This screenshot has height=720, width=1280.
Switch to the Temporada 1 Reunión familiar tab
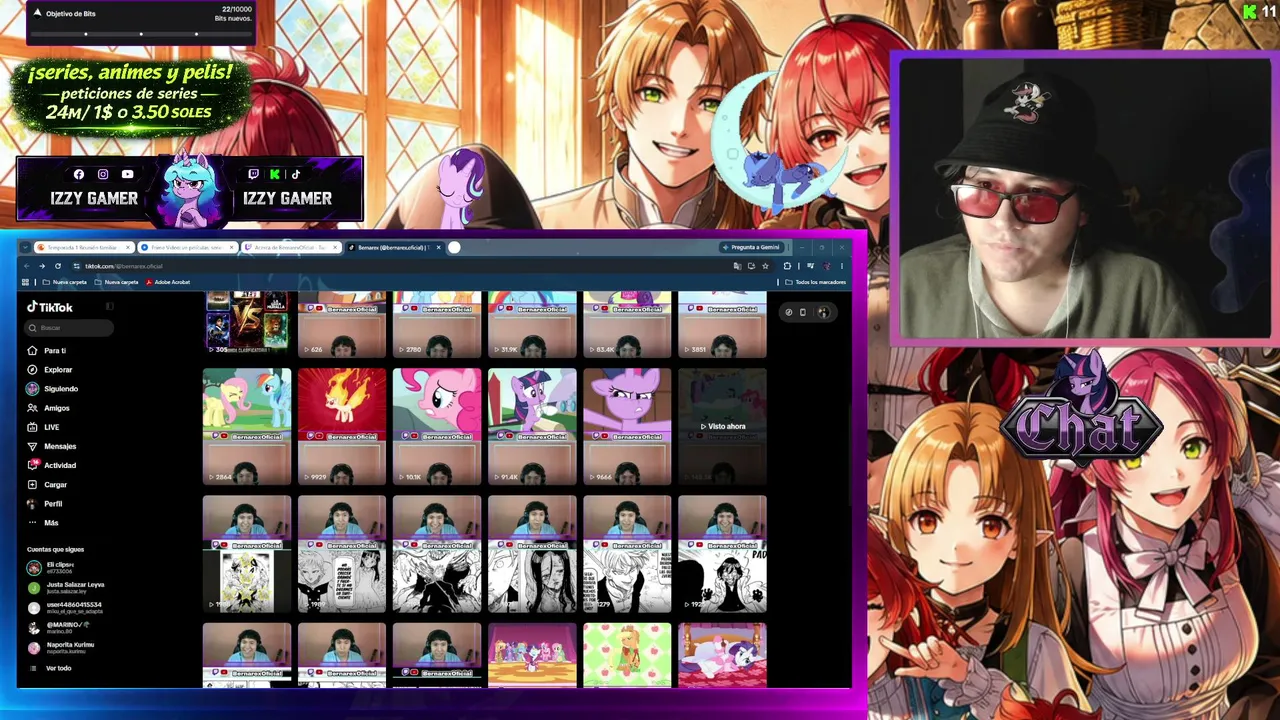pyautogui.click(x=84, y=247)
